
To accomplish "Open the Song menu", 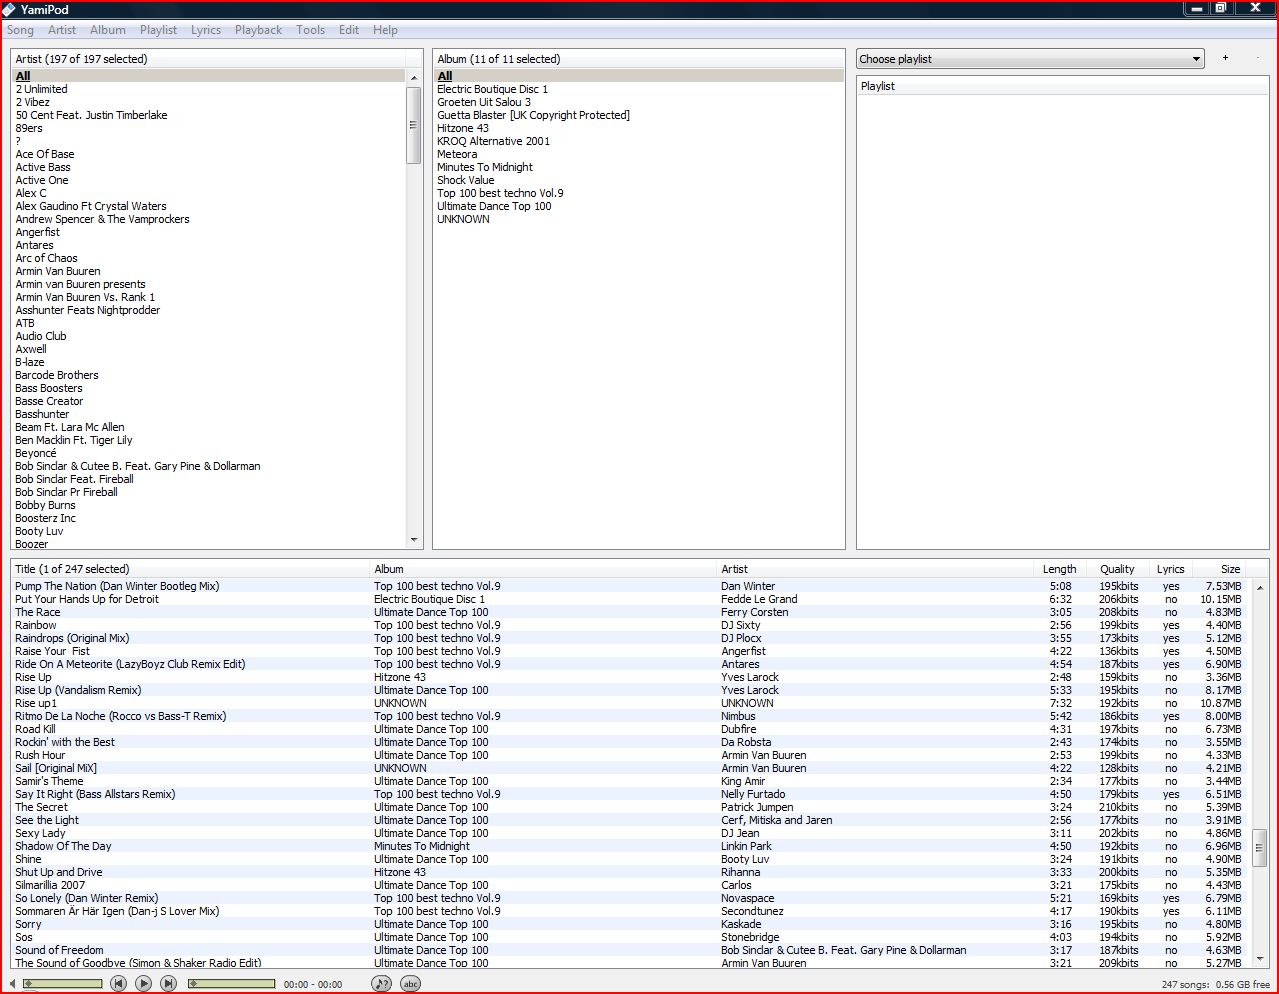I will pos(20,30).
